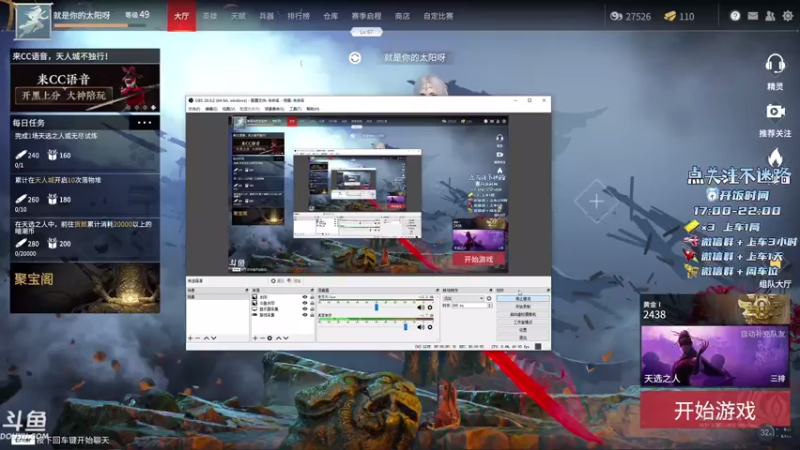The image size is (800, 450).
Task: Remove scene with the OBS scenes minus icon
Action: tap(197, 338)
